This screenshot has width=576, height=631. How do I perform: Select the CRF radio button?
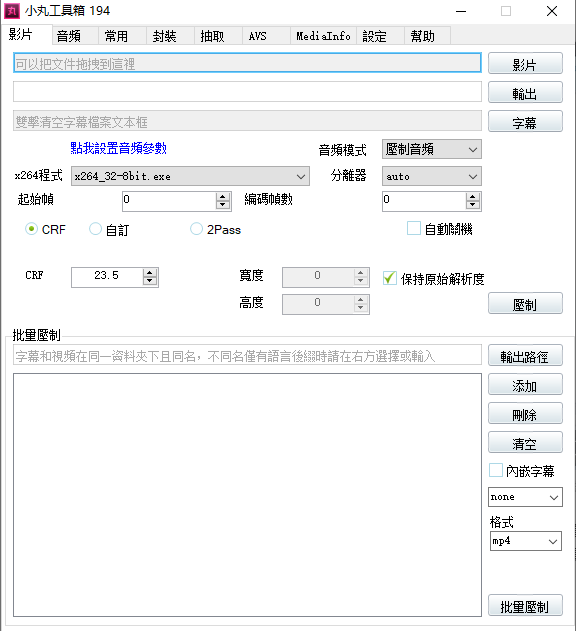tap(31, 229)
